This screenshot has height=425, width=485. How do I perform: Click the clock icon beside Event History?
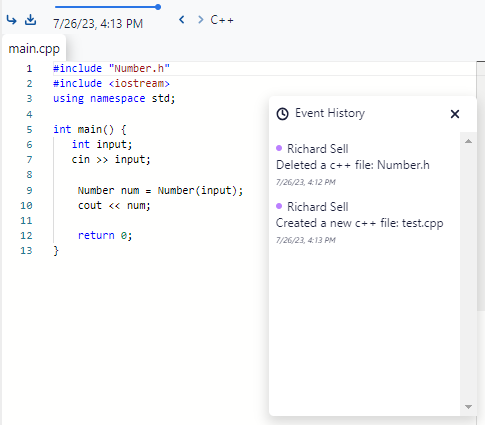tap(282, 114)
